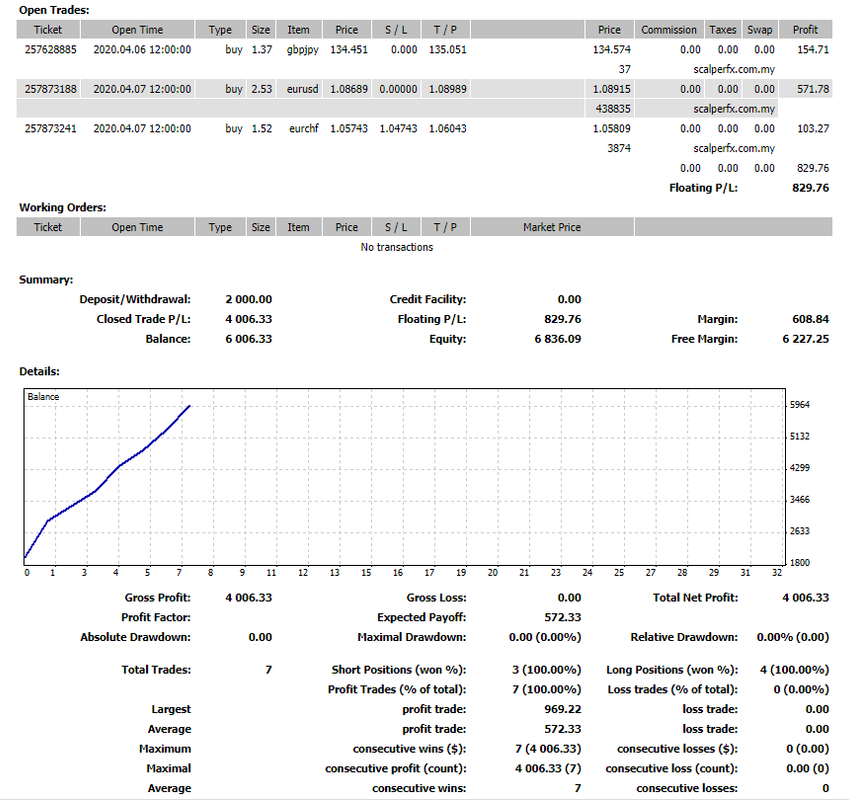The image size is (849, 800).
Task: Click the No transactions text
Action: 397,247
